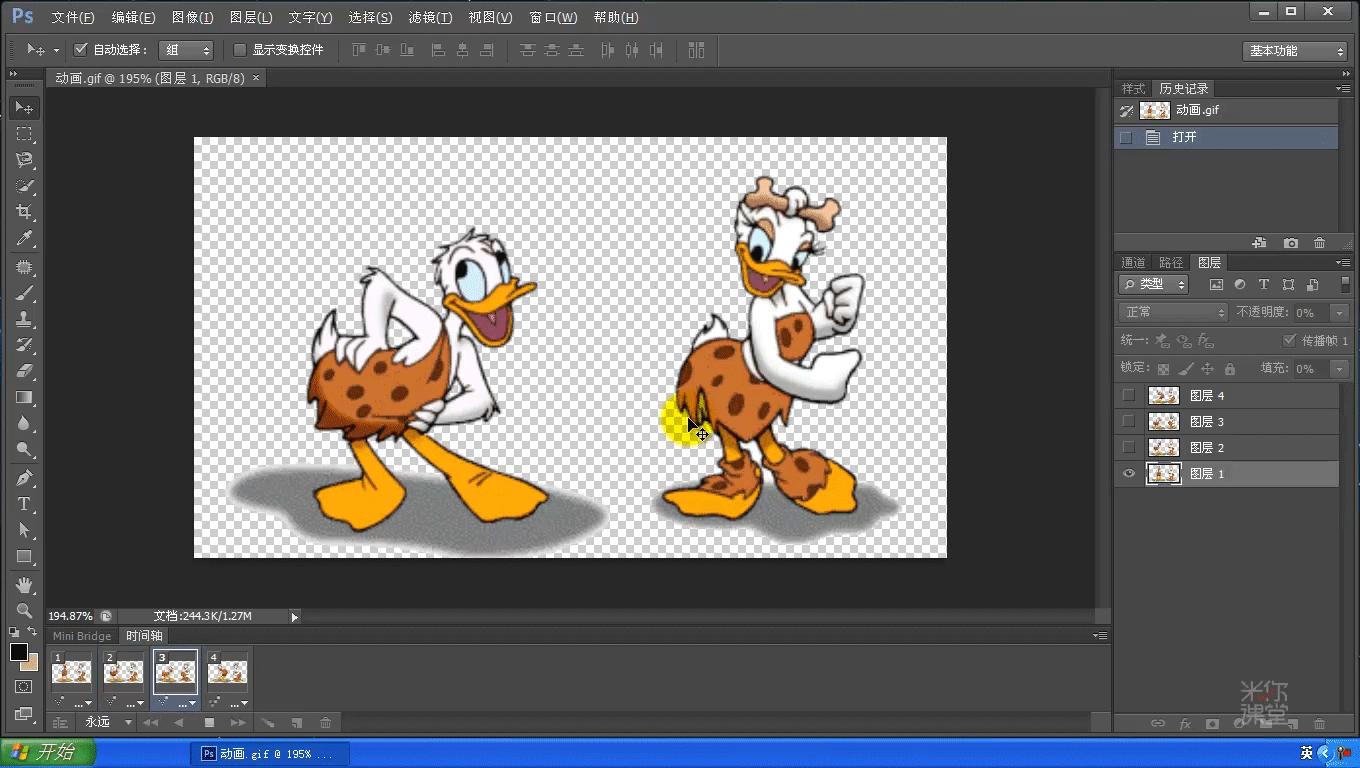Select the 打开 history state
1360x768 pixels.
tap(1184, 137)
